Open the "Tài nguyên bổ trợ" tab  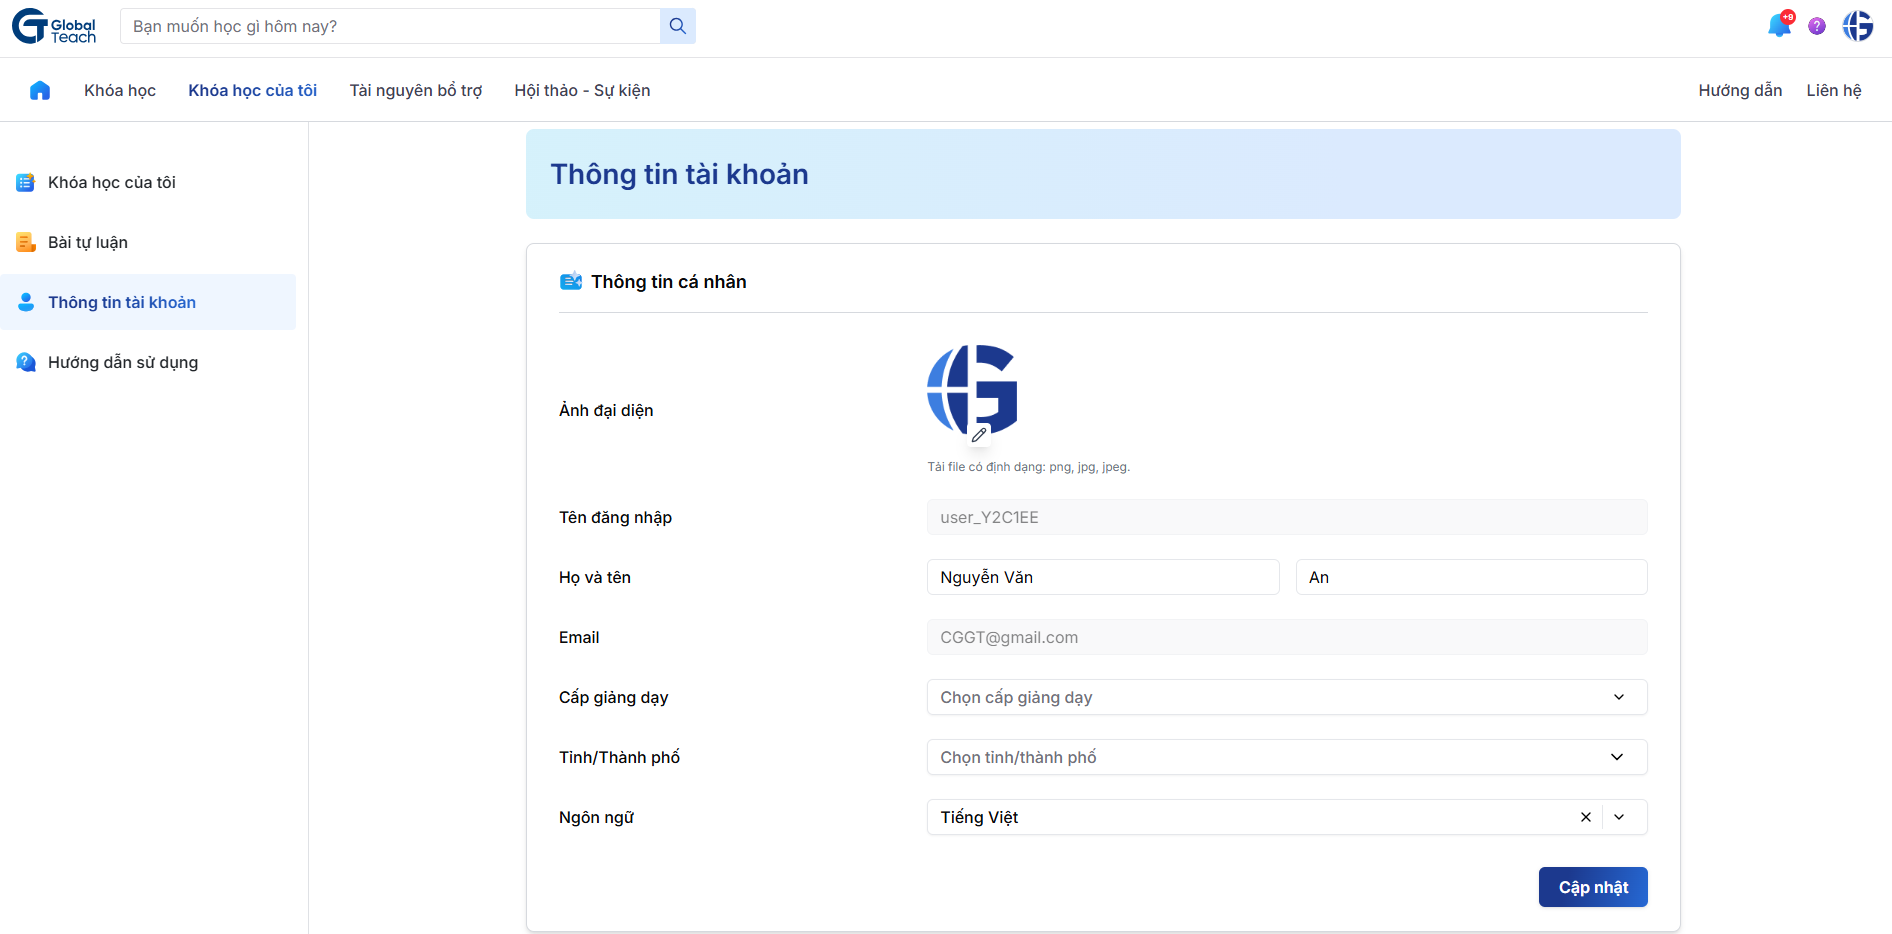pyautogui.click(x=415, y=89)
